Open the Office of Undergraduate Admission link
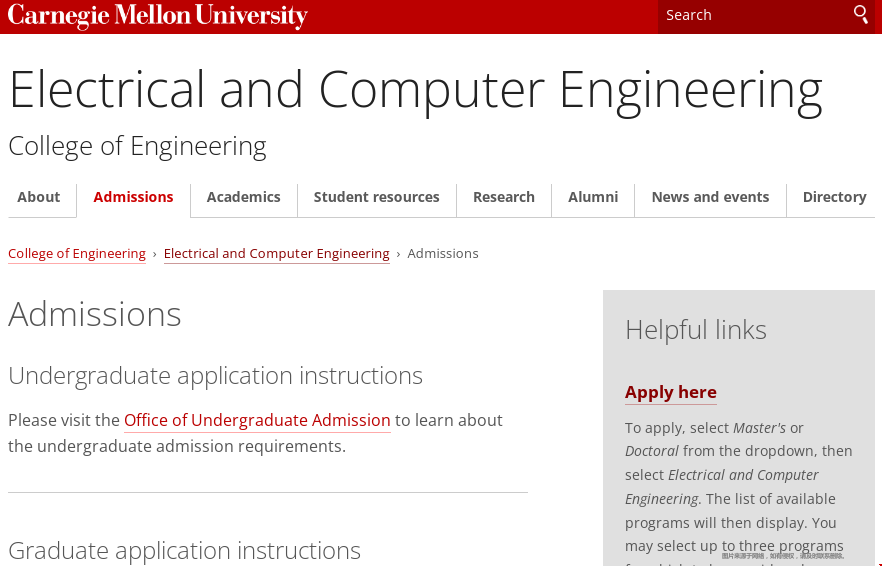Image resolution: width=882 pixels, height=566 pixels. click(257, 421)
